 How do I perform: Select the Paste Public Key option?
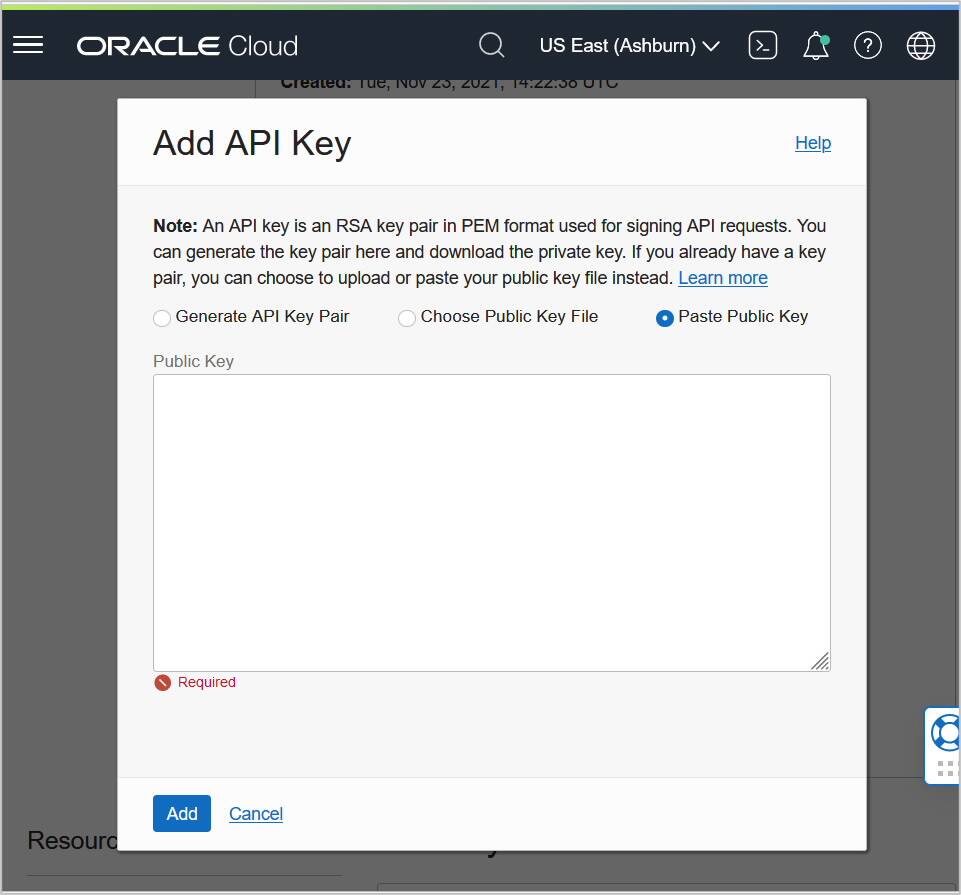(x=665, y=318)
